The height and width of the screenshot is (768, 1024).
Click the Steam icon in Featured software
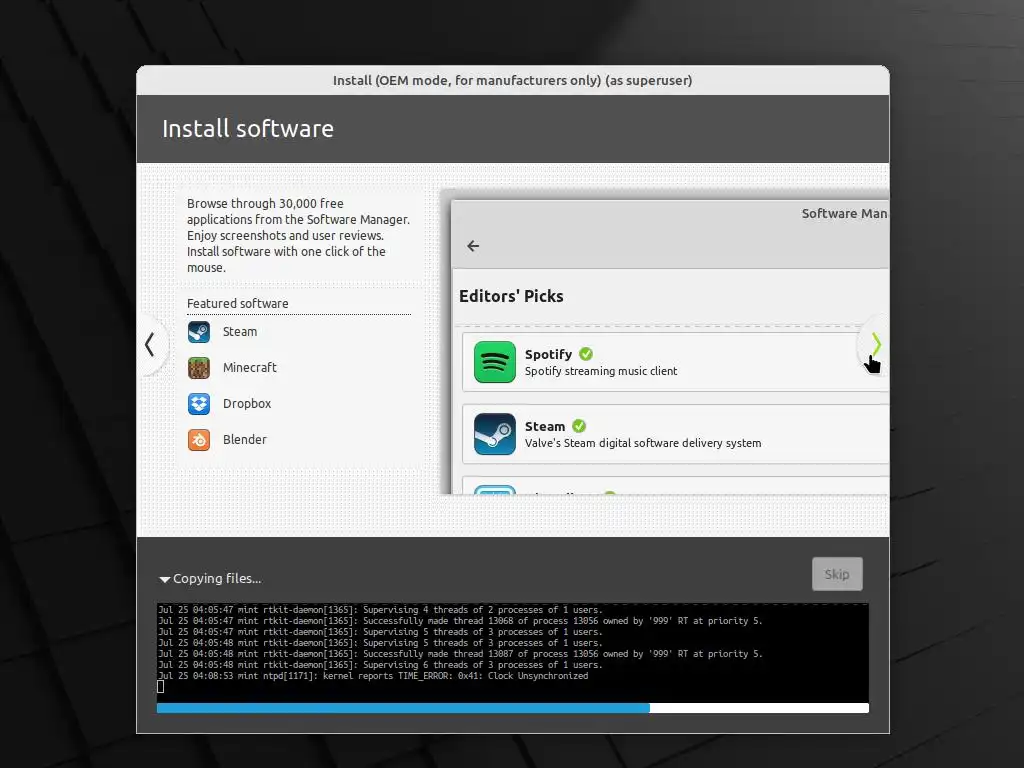pyautogui.click(x=199, y=332)
